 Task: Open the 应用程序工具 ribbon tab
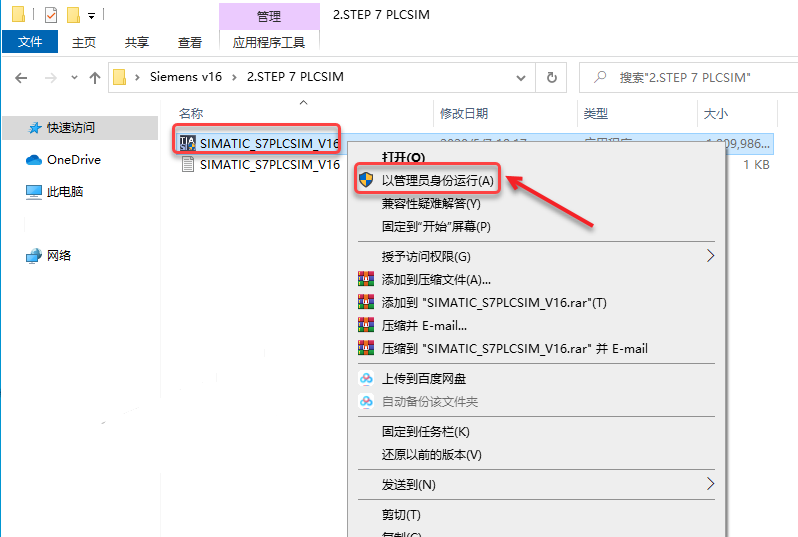tap(269, 42)
